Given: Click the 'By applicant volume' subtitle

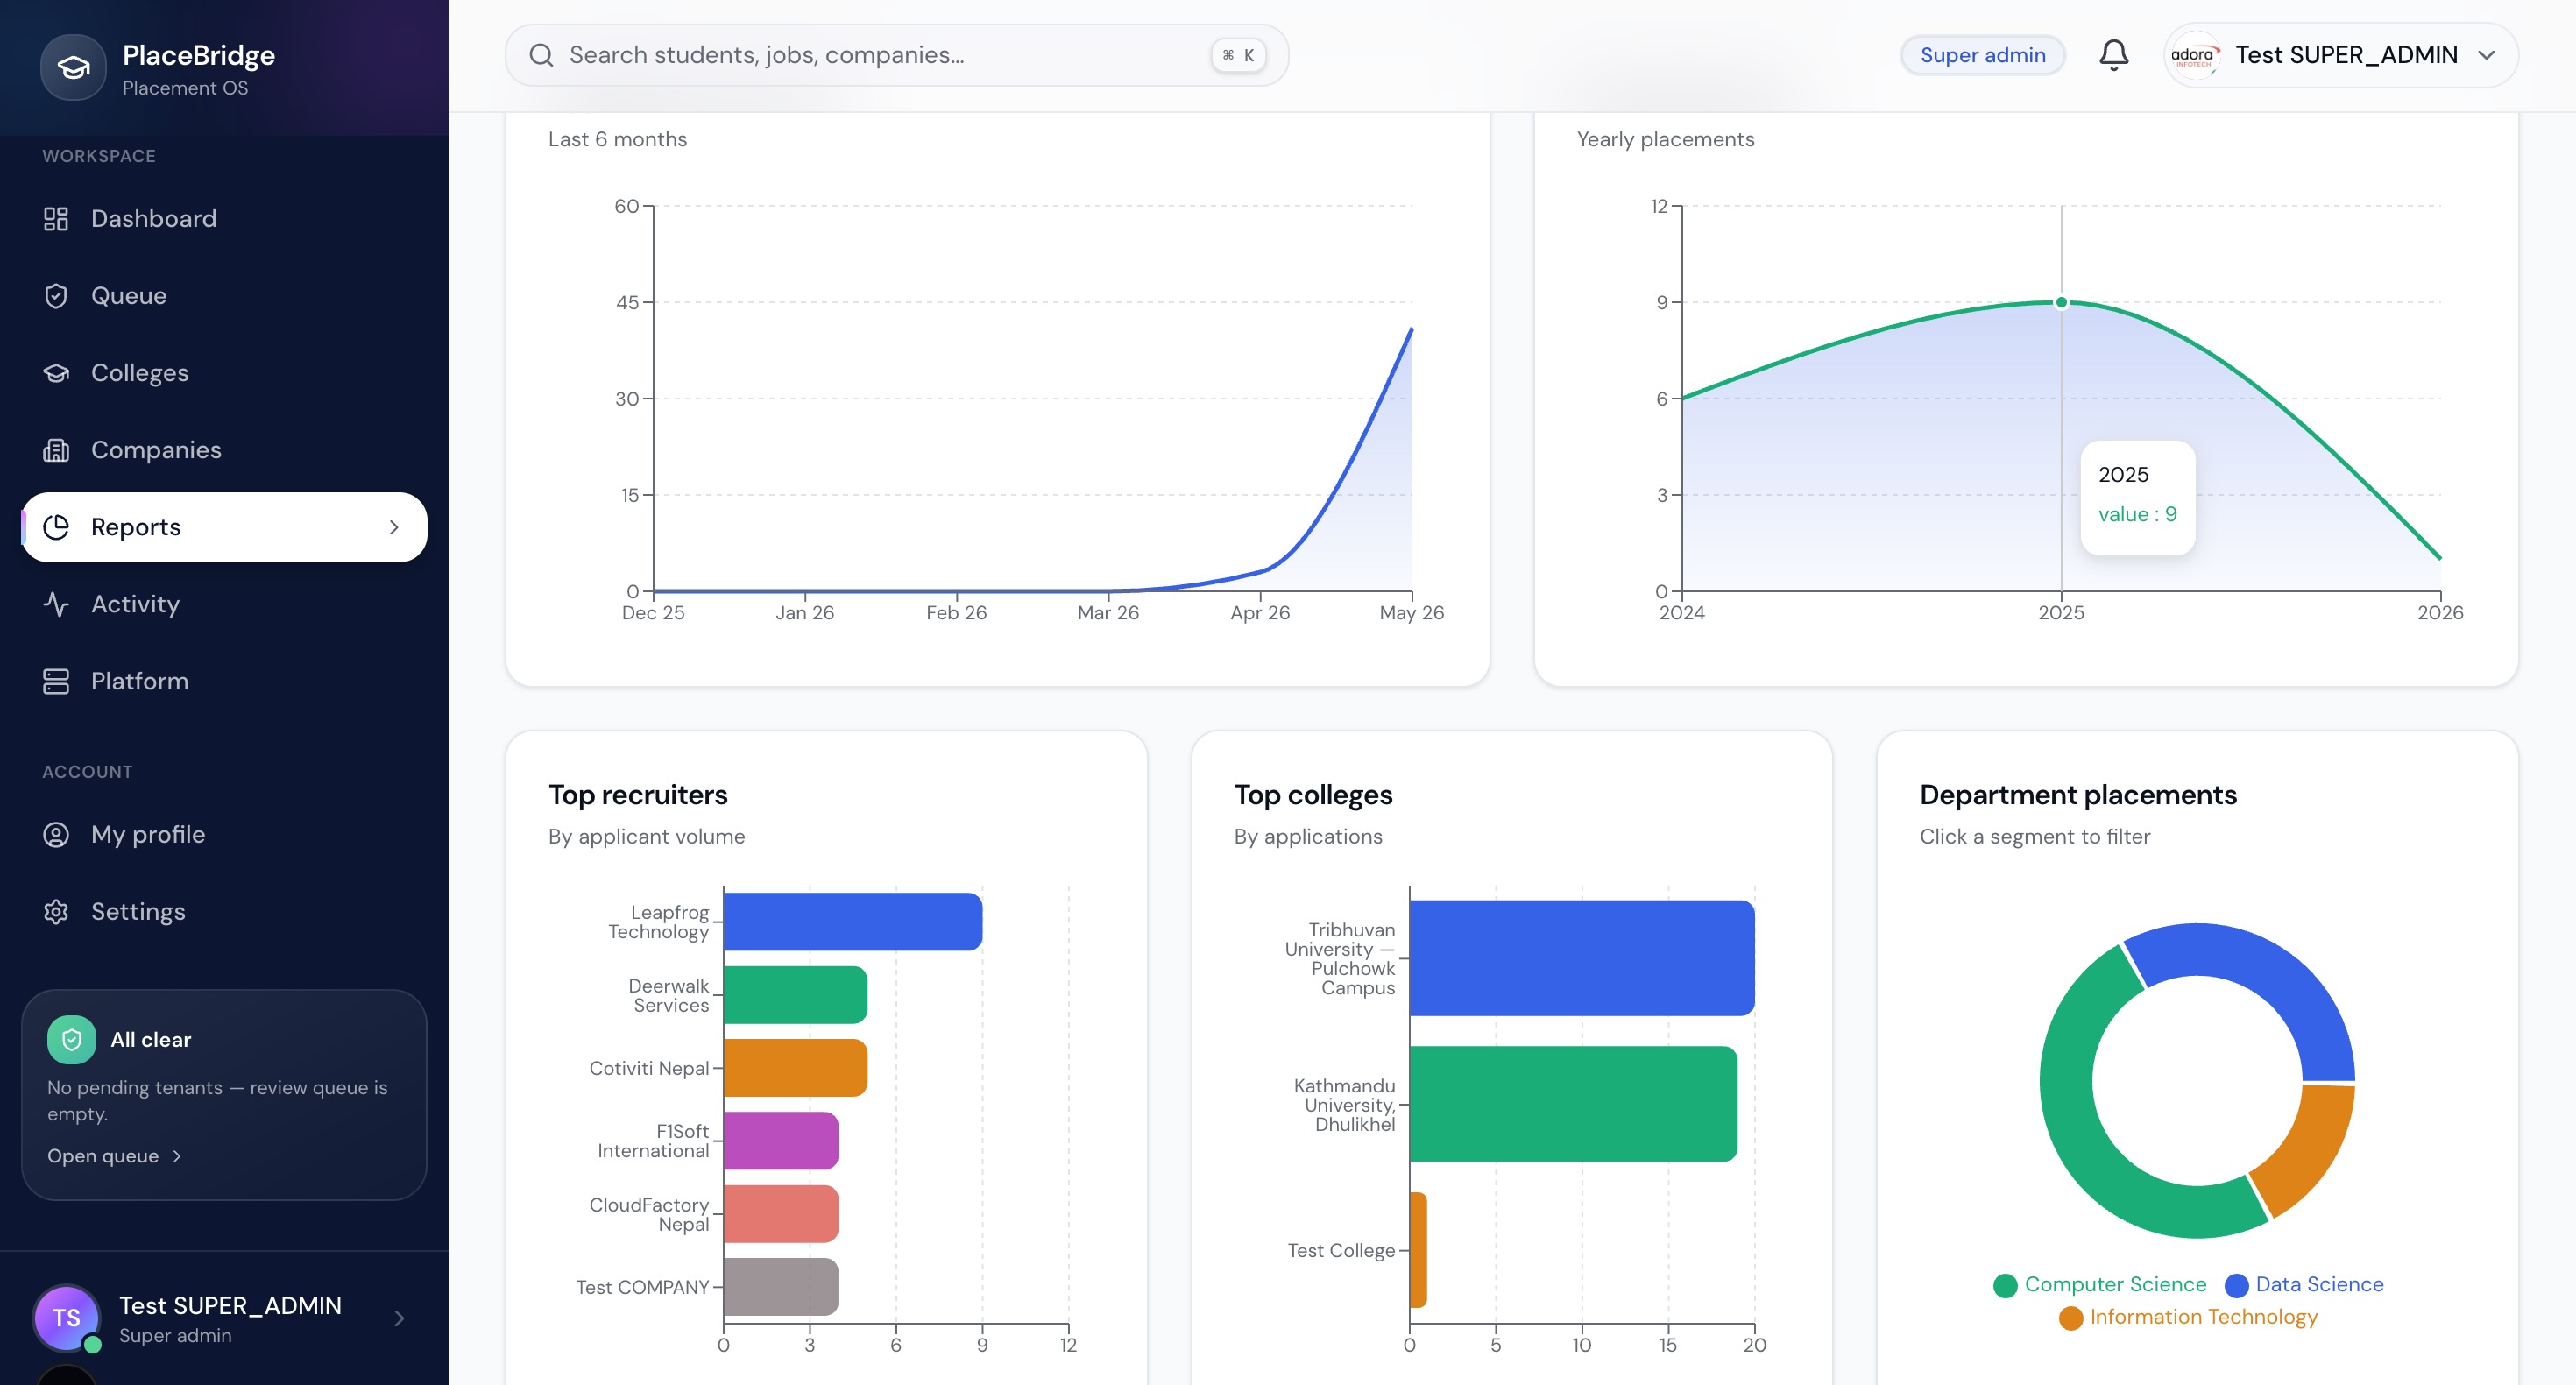Looking at the screenshot, I should coord(647,837).
